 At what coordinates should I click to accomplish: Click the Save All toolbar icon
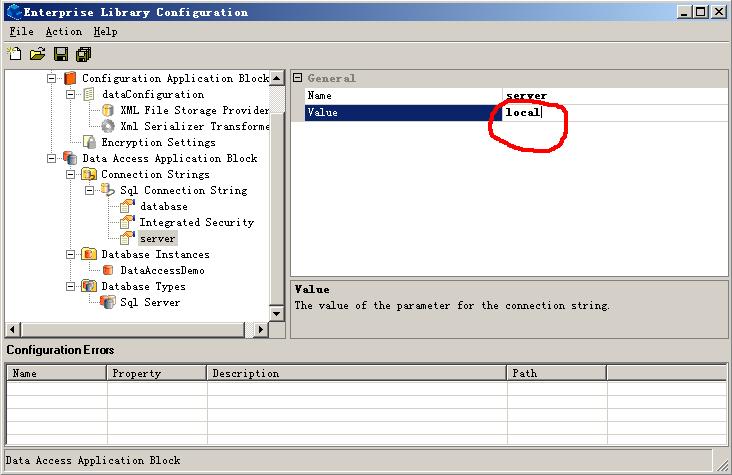click(x=84, y=54)
